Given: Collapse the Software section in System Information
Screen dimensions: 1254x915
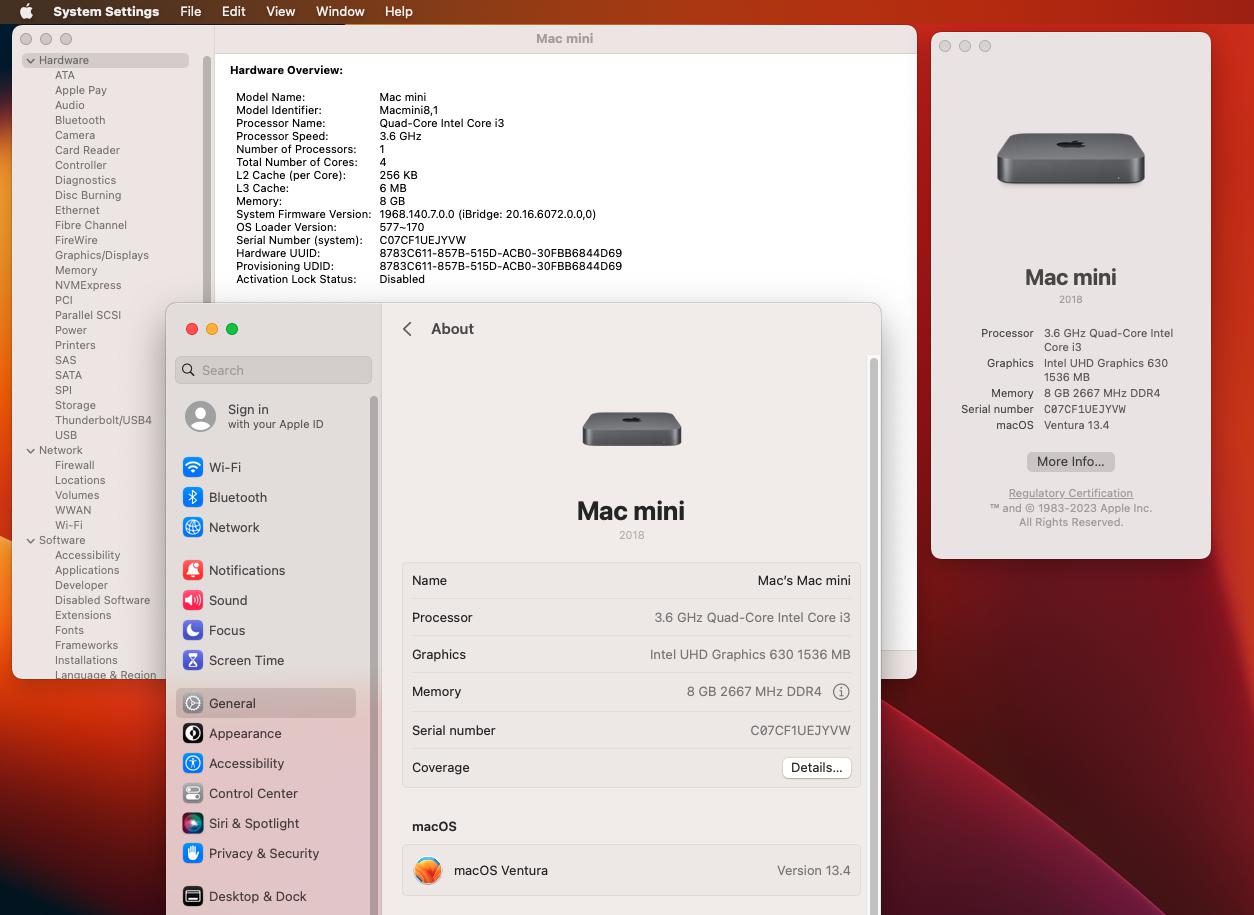Looking at the screenshot, I should (31, 540).
